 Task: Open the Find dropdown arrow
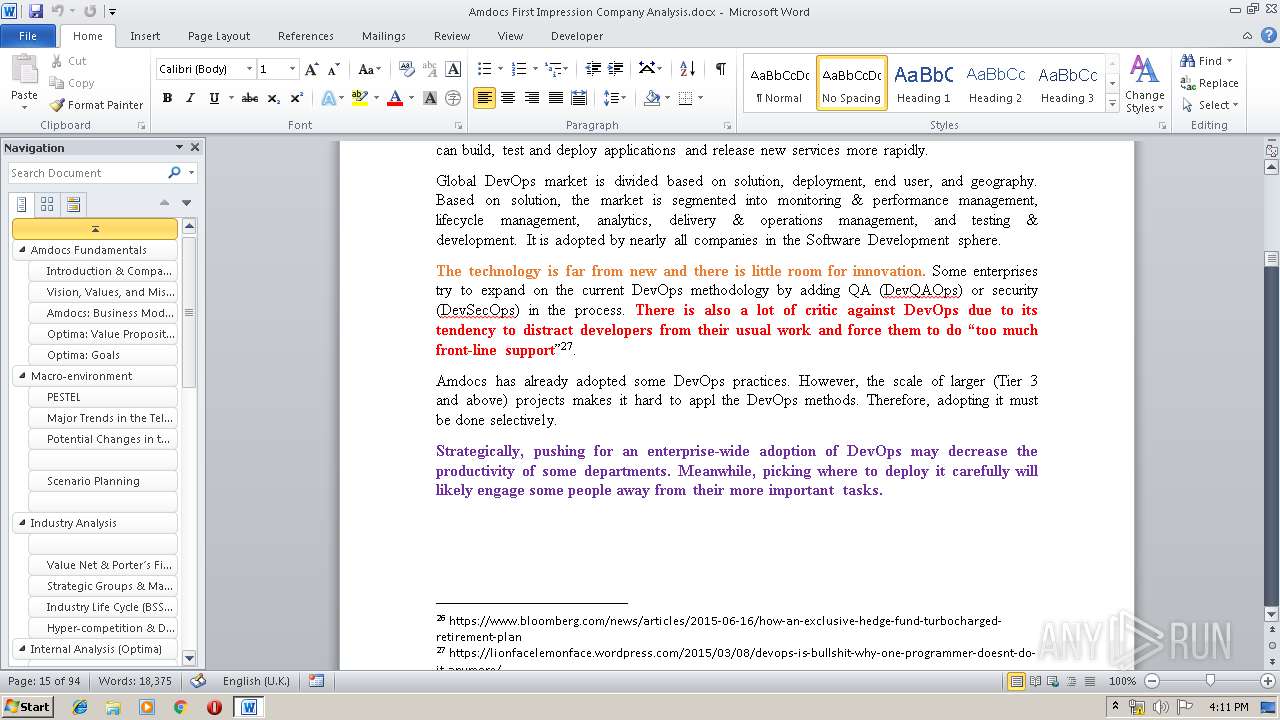point(1230,61)
